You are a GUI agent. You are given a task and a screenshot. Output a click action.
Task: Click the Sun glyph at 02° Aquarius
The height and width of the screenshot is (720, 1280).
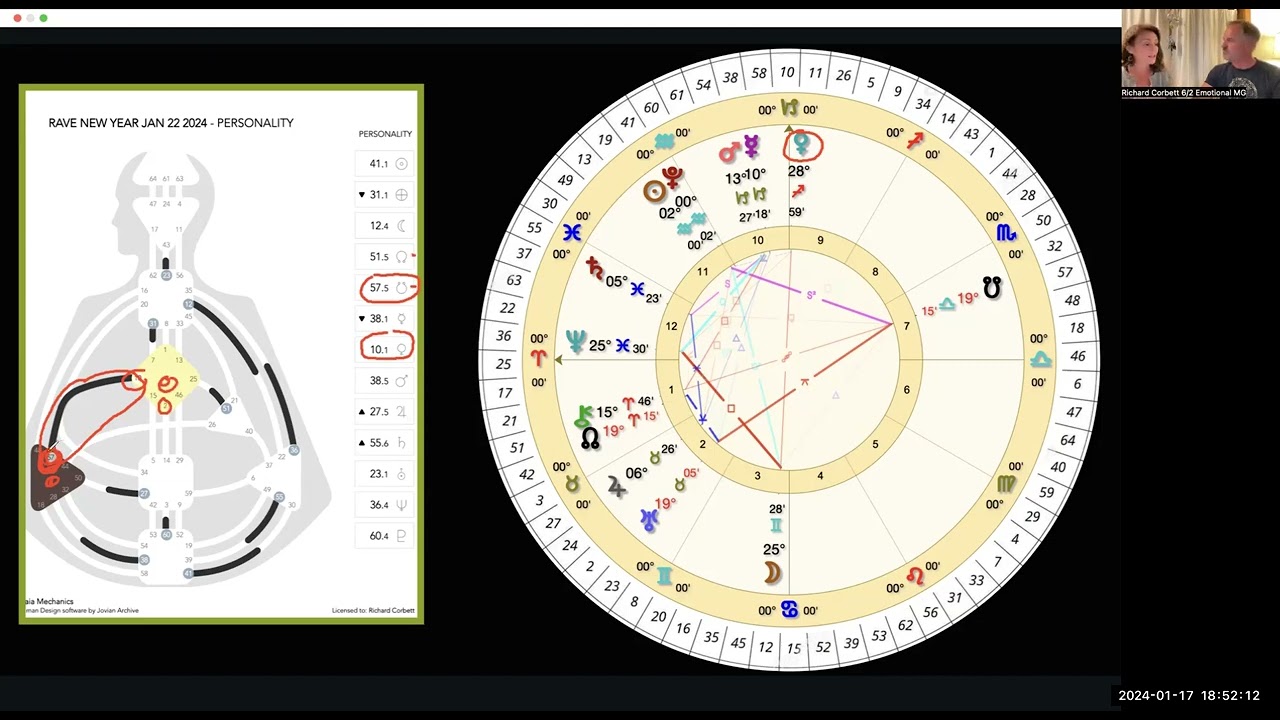(x=654, y=192)
